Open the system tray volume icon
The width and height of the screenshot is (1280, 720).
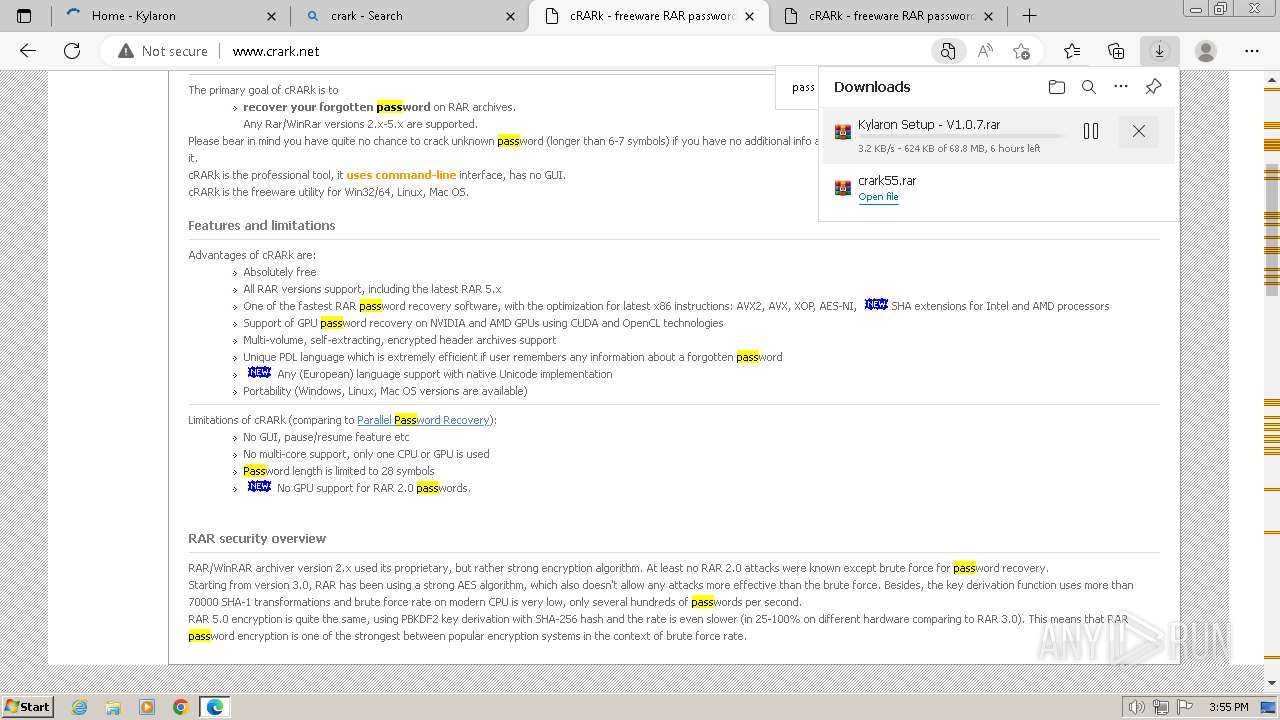[1137, 707]
